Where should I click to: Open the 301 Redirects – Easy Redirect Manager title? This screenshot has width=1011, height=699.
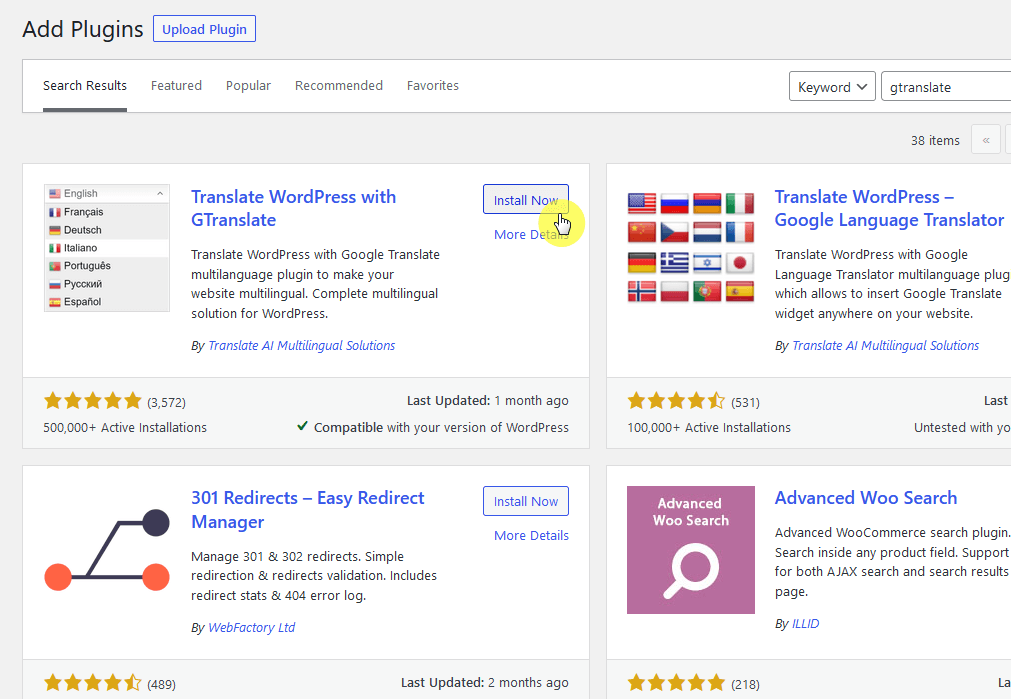point(308,509)
